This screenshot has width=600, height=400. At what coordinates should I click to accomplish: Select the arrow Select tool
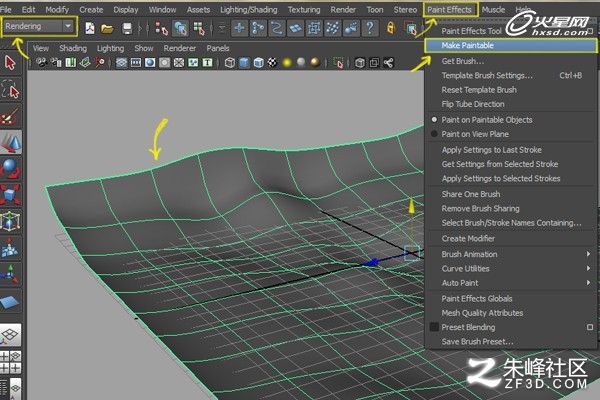point(10,63)
